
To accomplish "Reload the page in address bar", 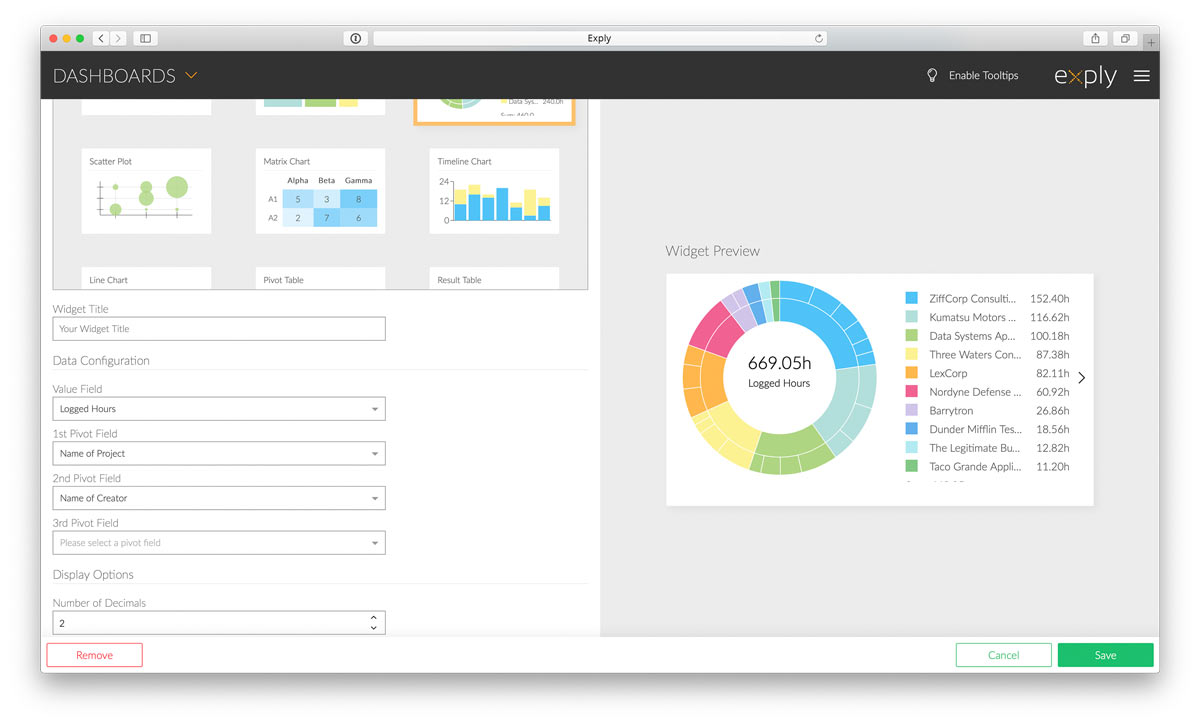I will 819,38.
